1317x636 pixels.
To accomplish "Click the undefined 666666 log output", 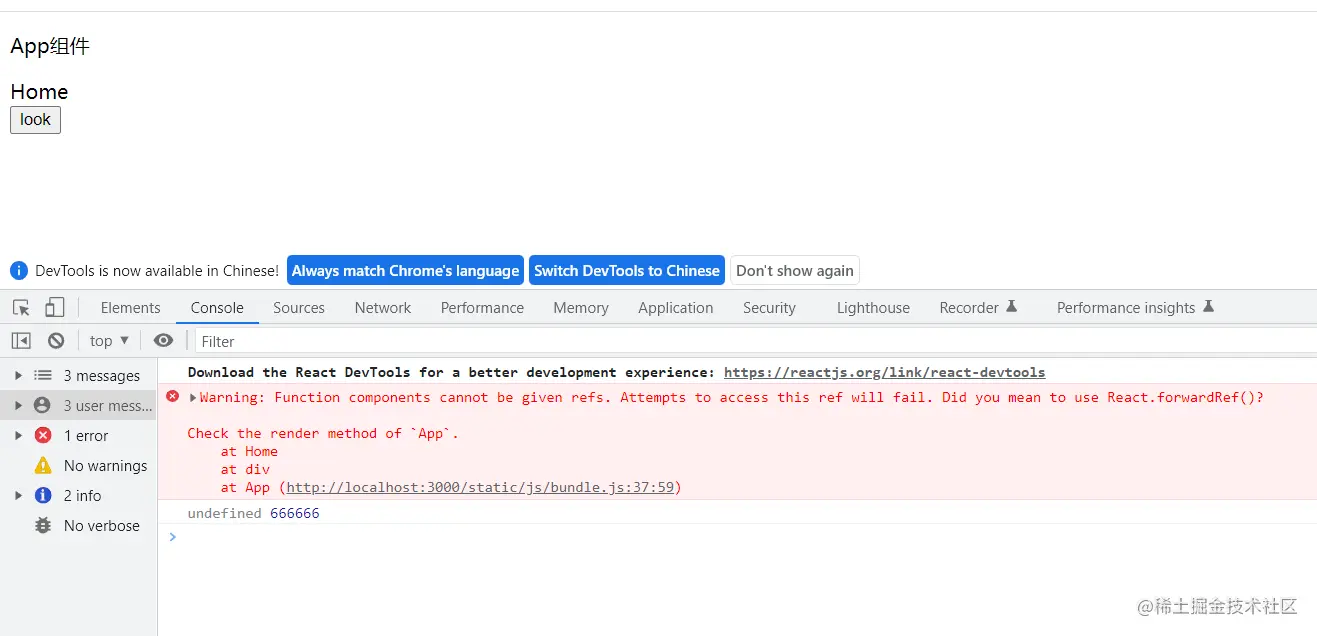I will tap(253, 513).
